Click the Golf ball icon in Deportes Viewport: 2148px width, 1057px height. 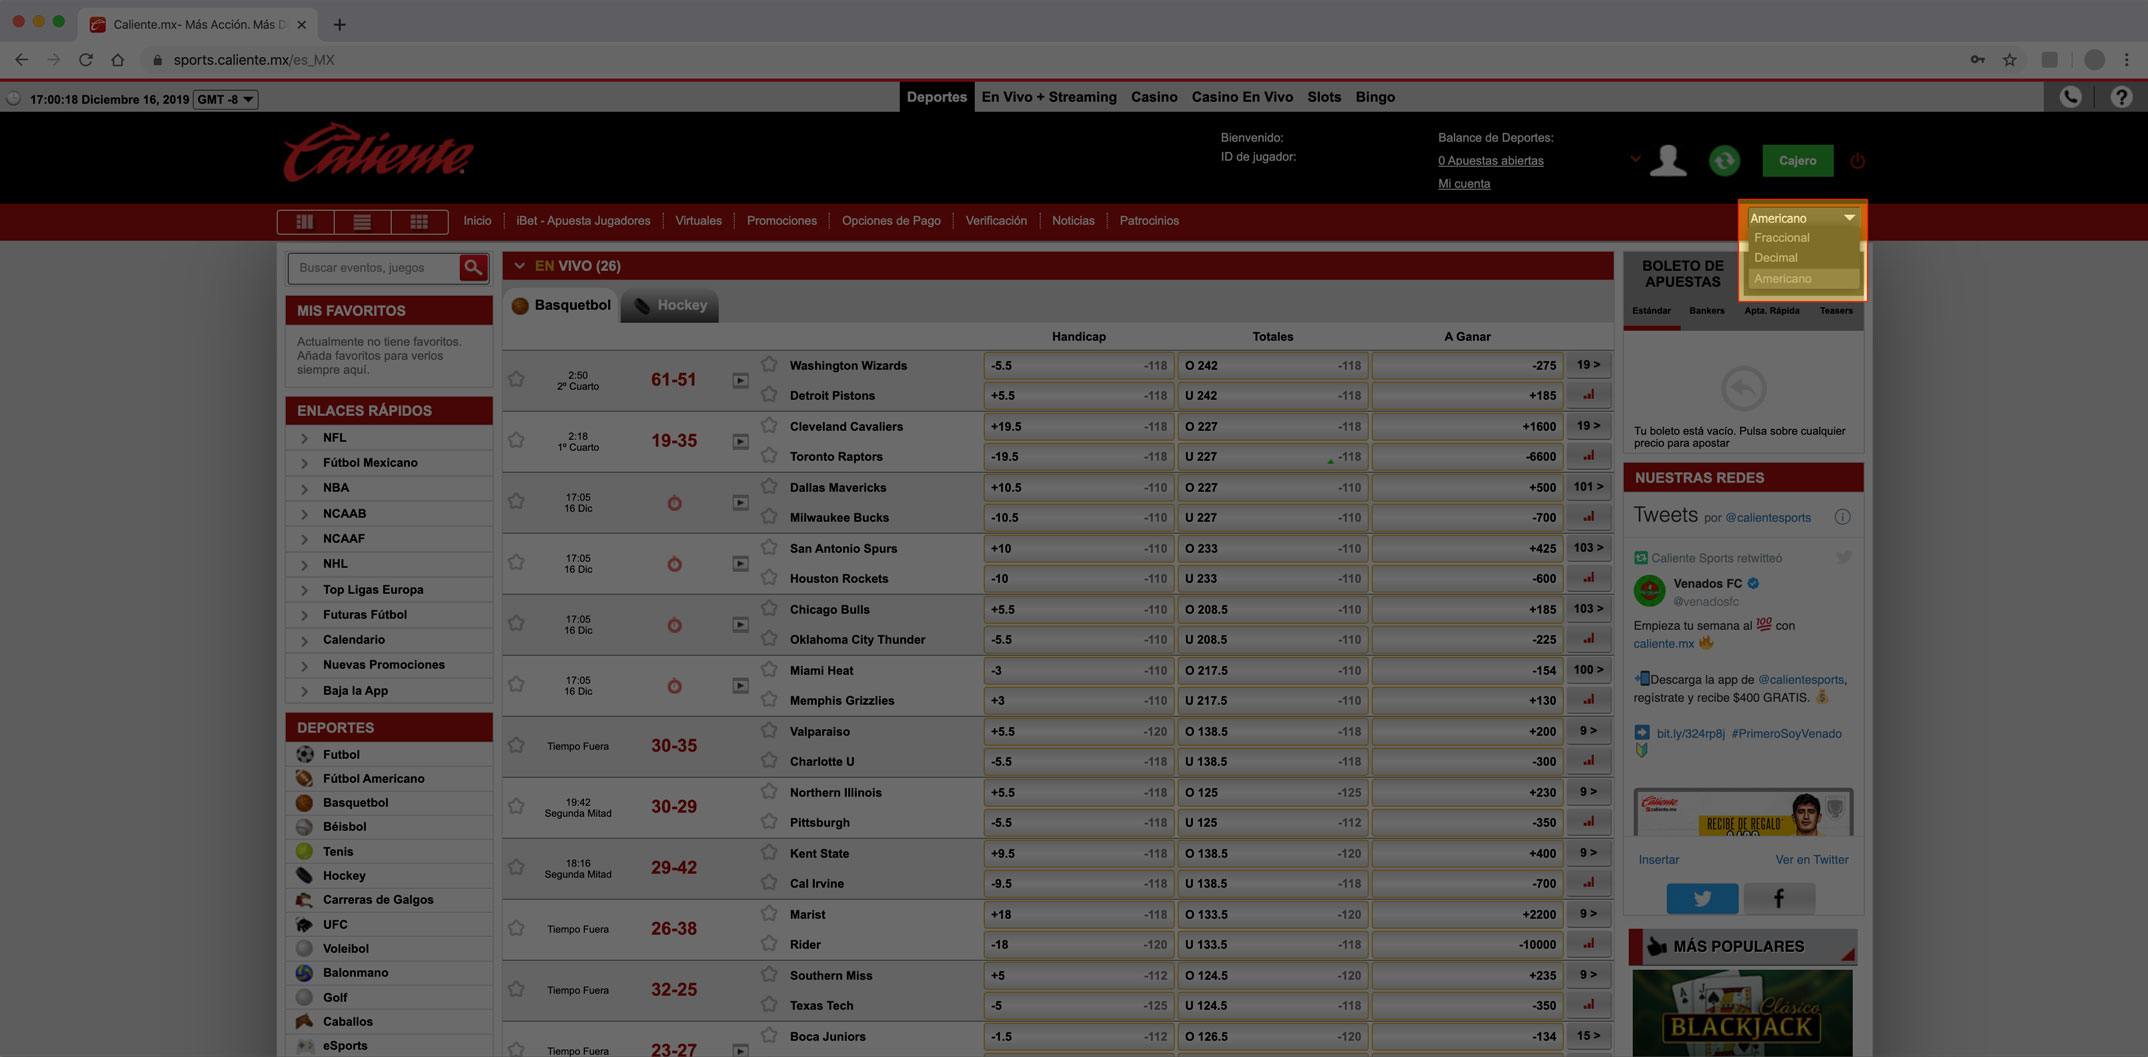(305, 997)
